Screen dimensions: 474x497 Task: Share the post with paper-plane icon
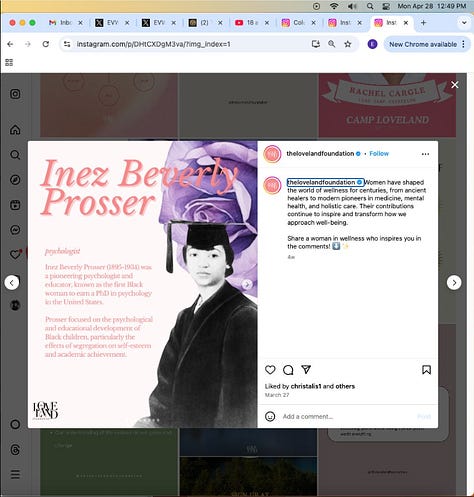(x=306, y=369)
